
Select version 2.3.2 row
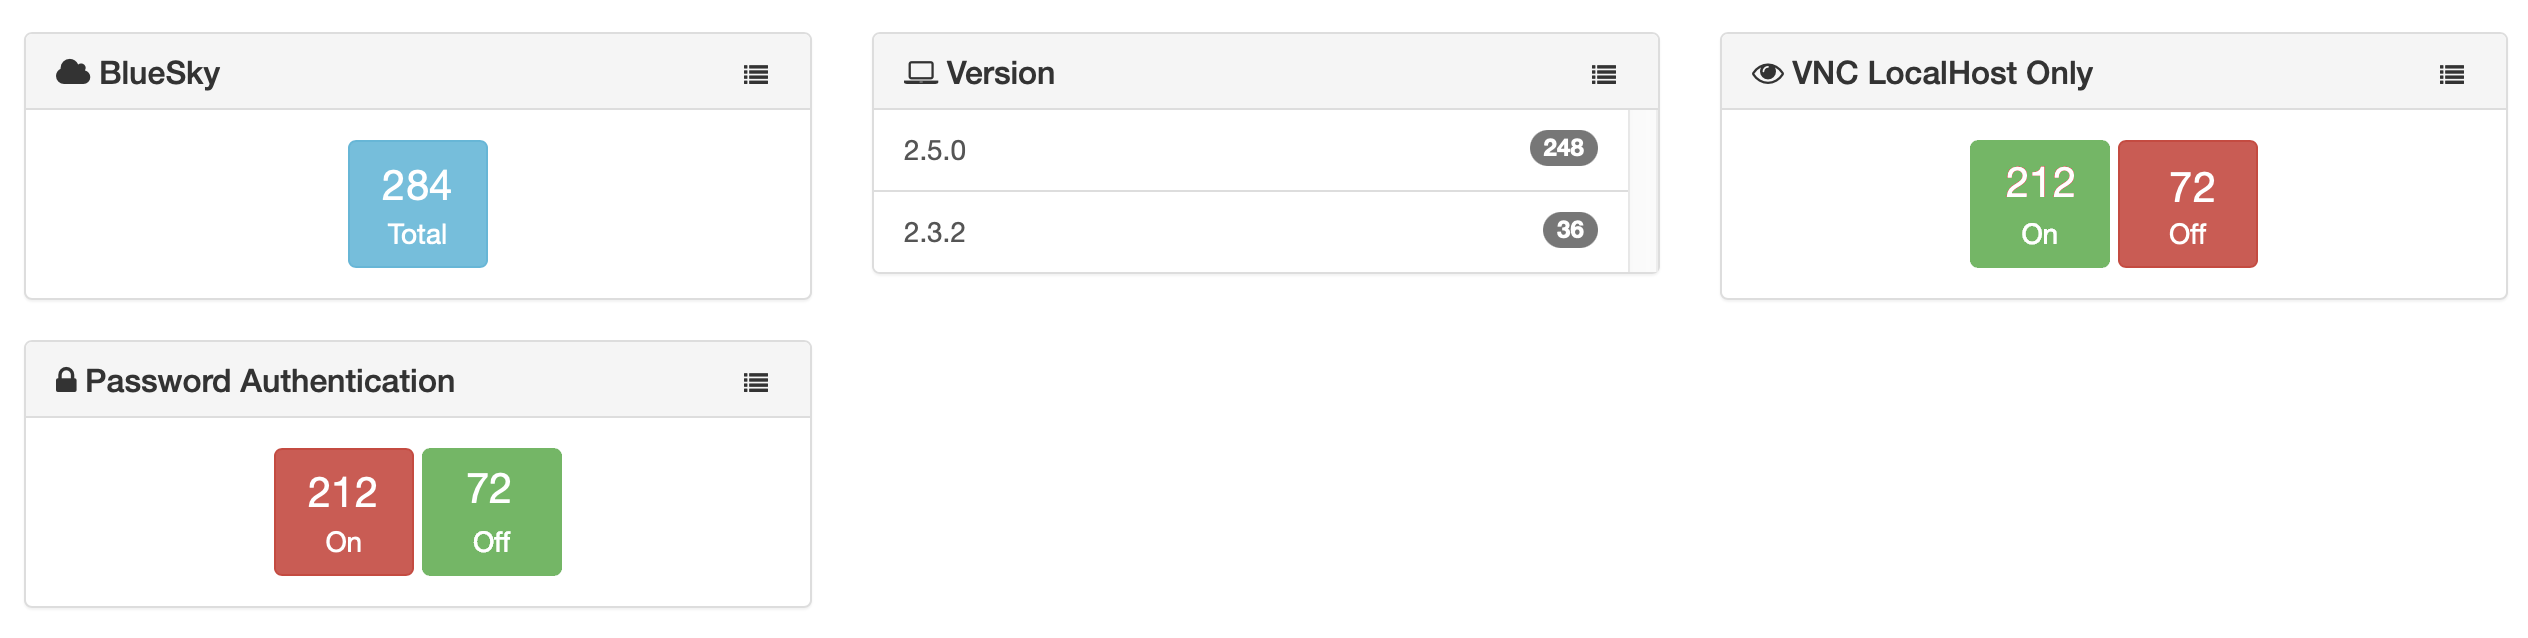[x=1200, y=232]
